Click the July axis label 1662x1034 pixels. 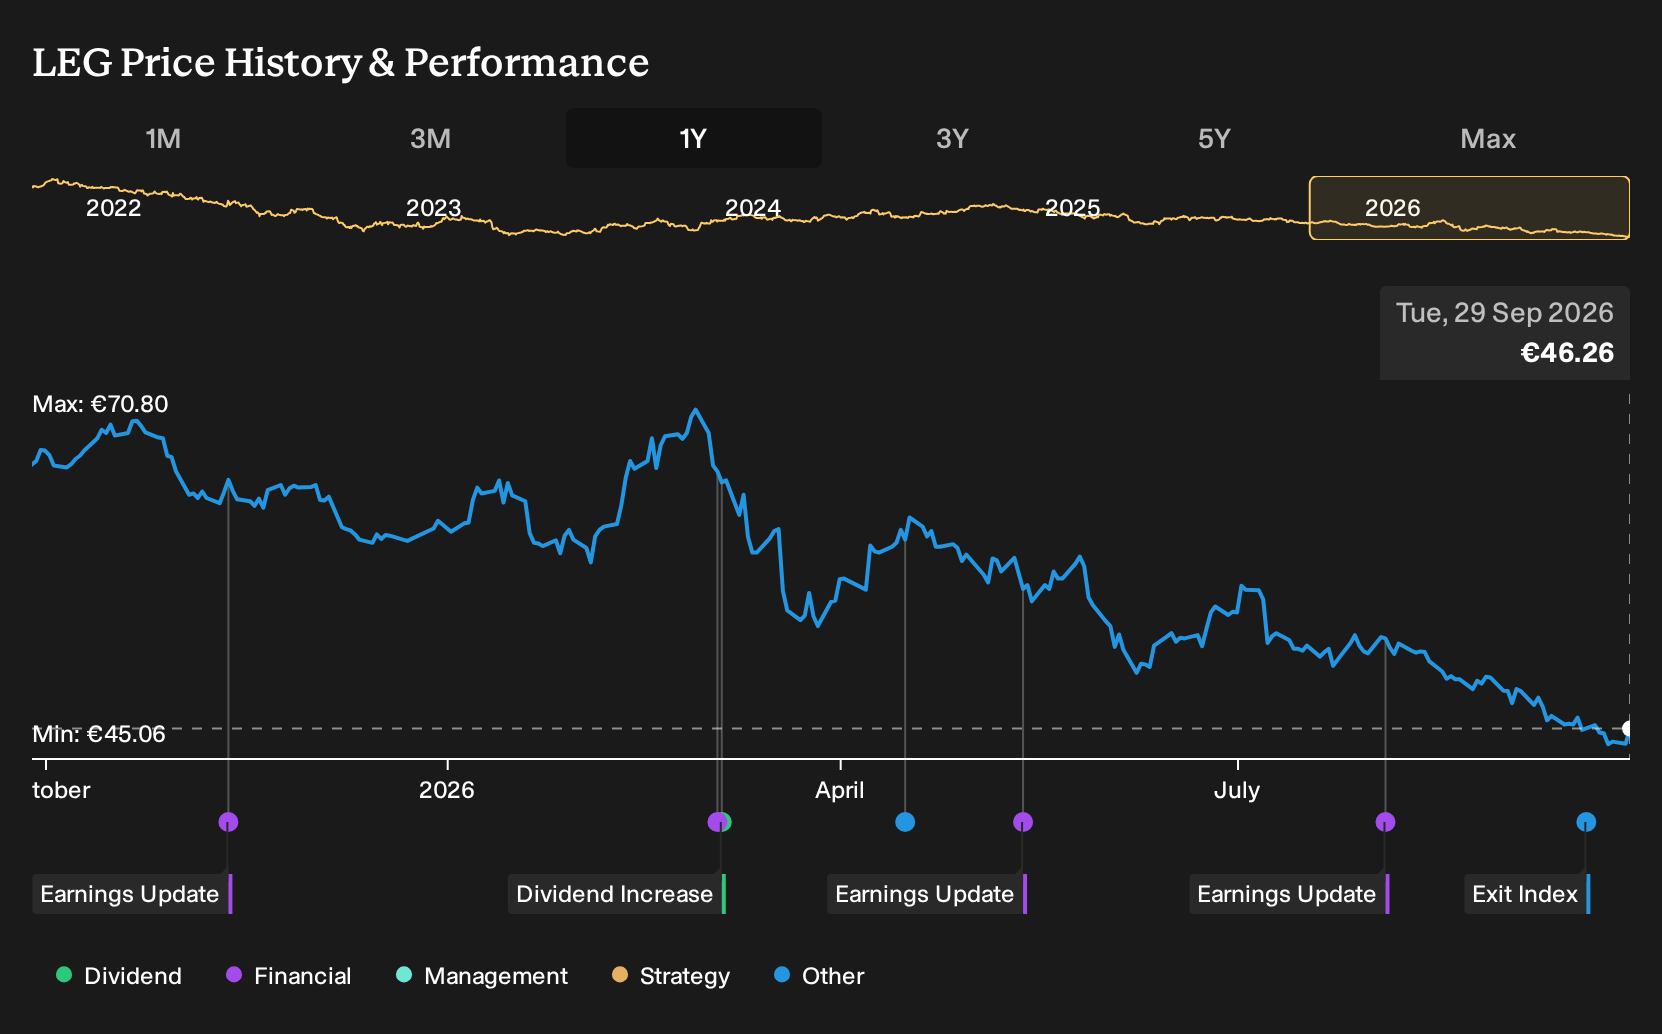1237,790
